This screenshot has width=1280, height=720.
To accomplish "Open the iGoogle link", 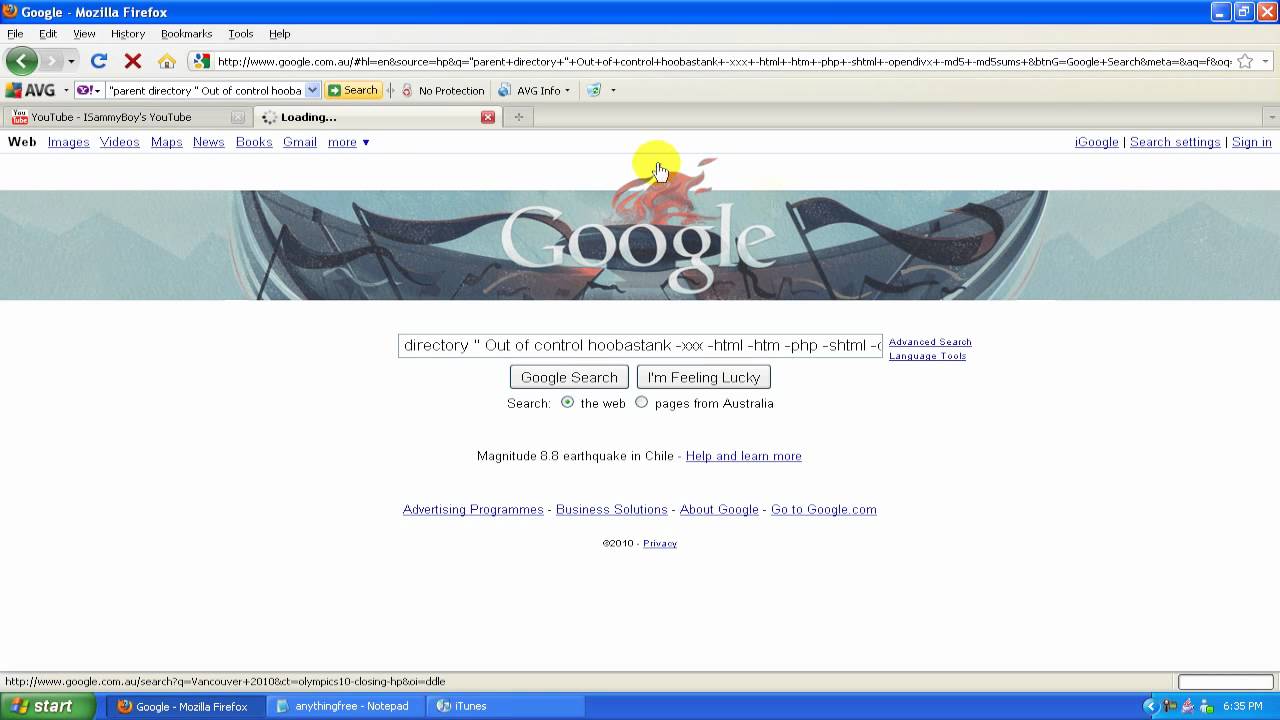I will coord(1097,142).
